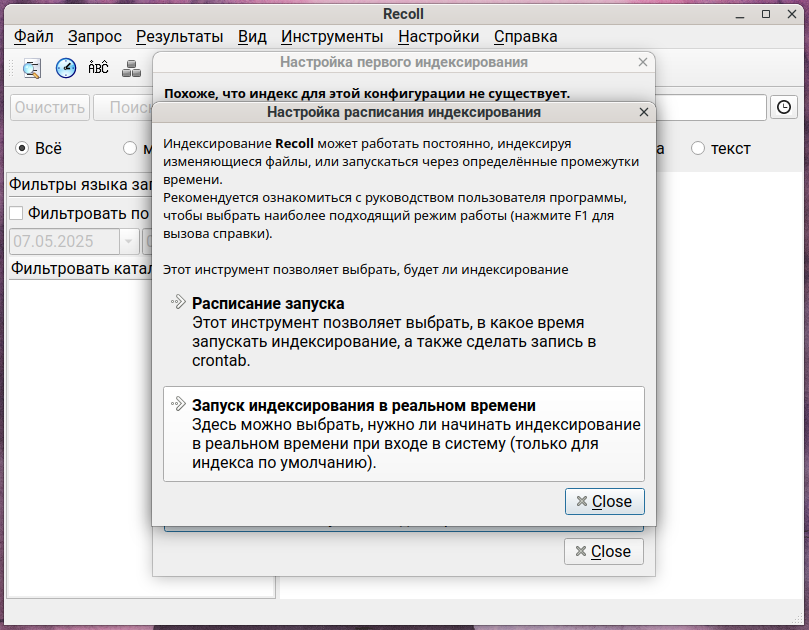Viewport: 809px width, 630px height.
Task: Click the clock icon beside the search field
Action: [784, 107]
